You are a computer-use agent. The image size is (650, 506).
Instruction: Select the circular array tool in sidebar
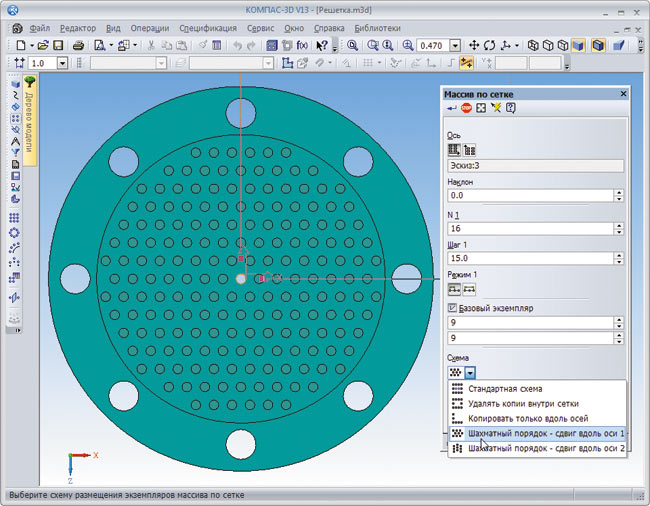pyautogui.click(x=15, y=233)
